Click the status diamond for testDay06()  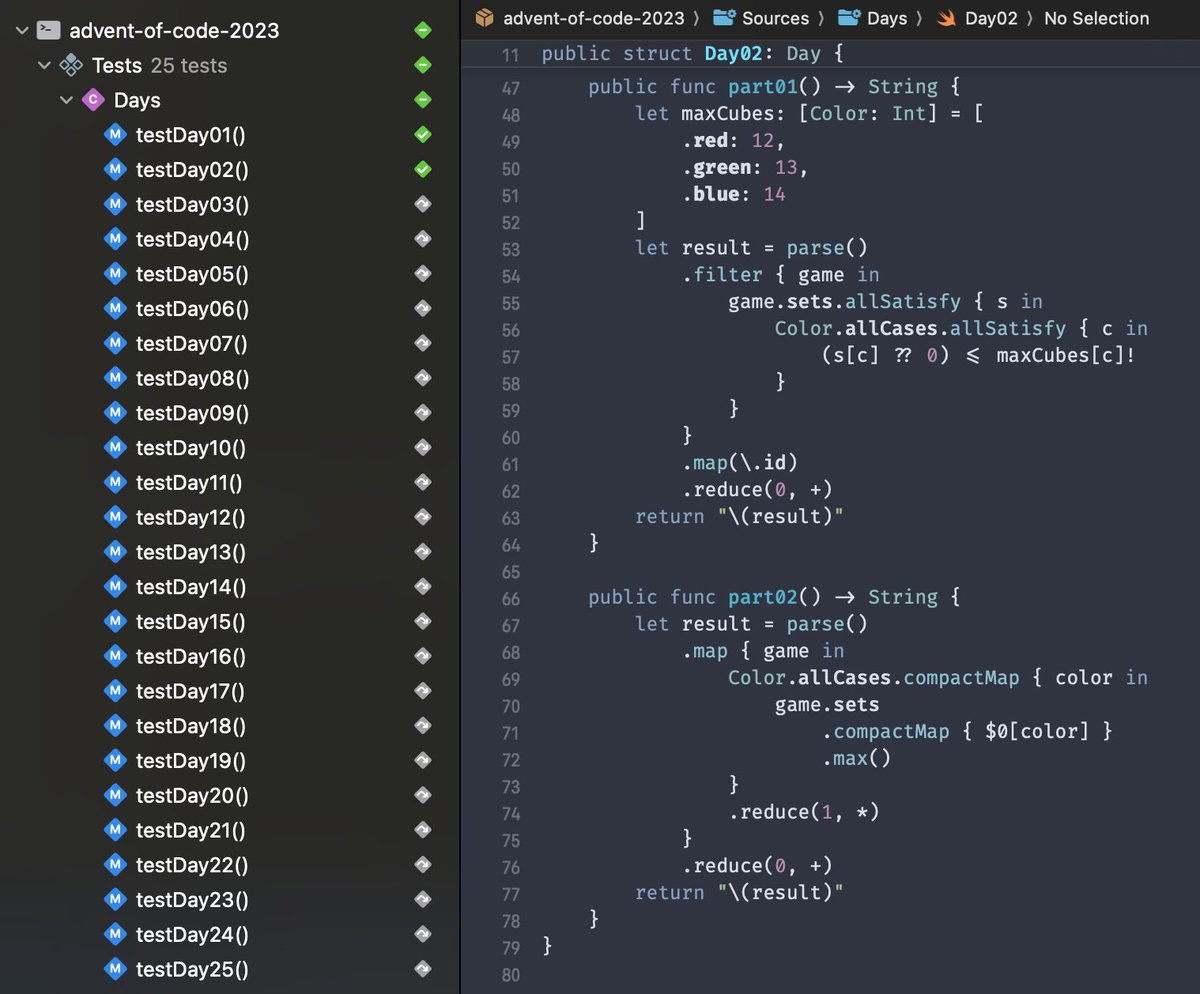[423, 309]
